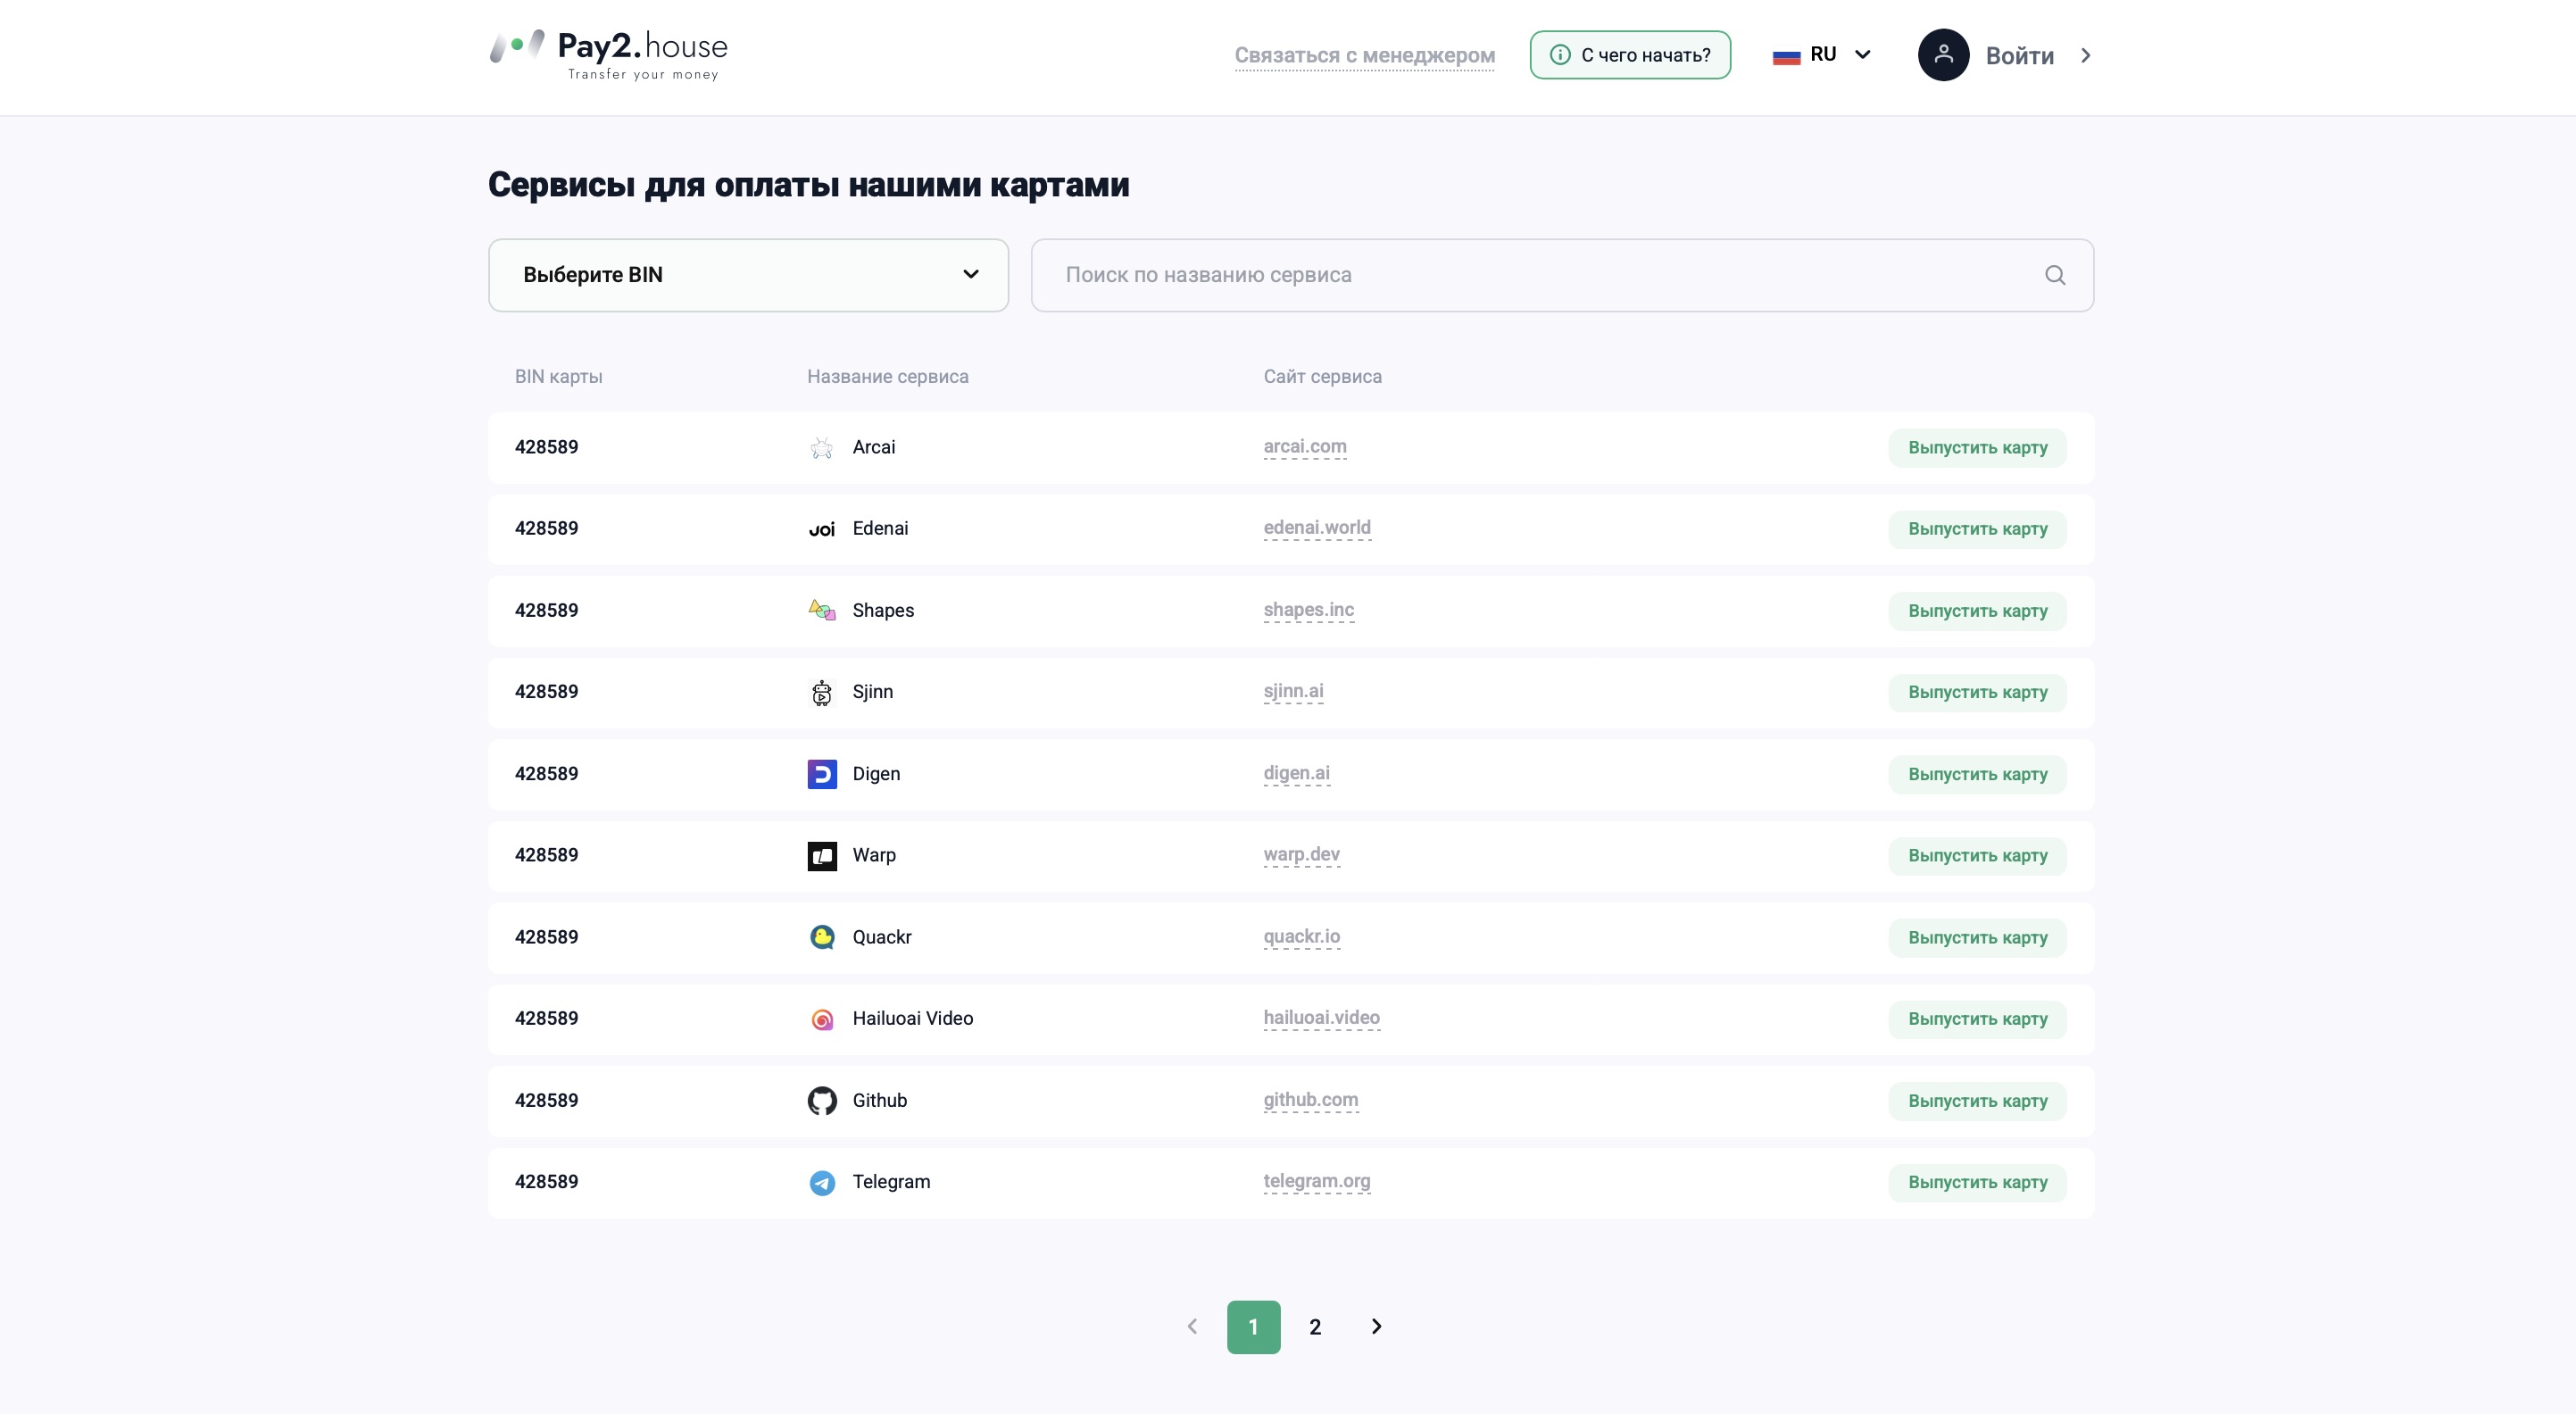Open the arcai.com link
Image resolution: width=2576 pixels, height=1414 pixels.
tap(1304, 447)
